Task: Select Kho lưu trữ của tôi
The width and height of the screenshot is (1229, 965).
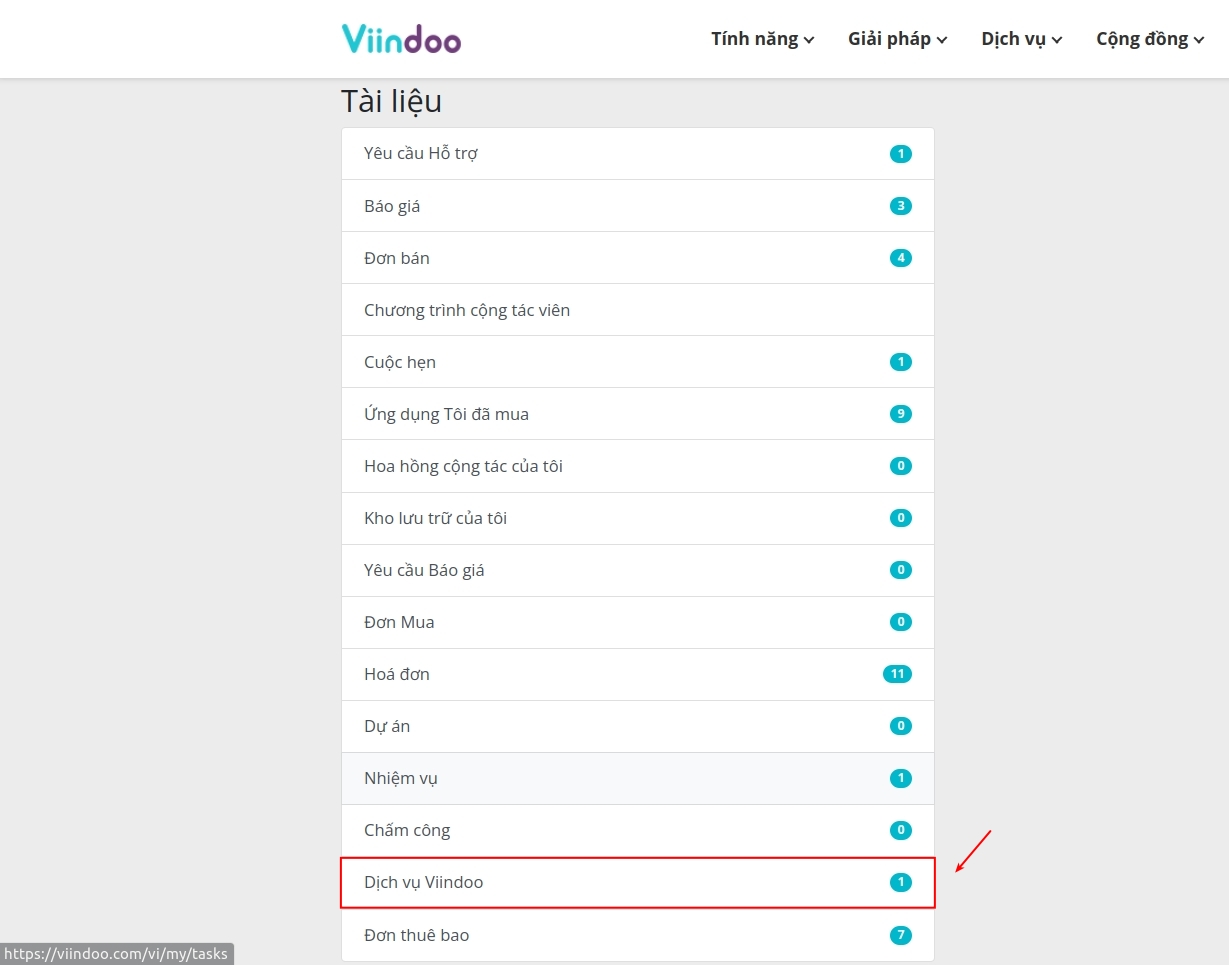Action: click(x=638, y=518)
